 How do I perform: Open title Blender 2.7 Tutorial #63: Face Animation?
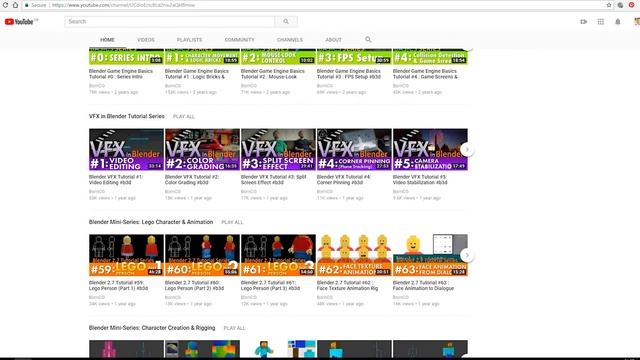pos(423,285)
